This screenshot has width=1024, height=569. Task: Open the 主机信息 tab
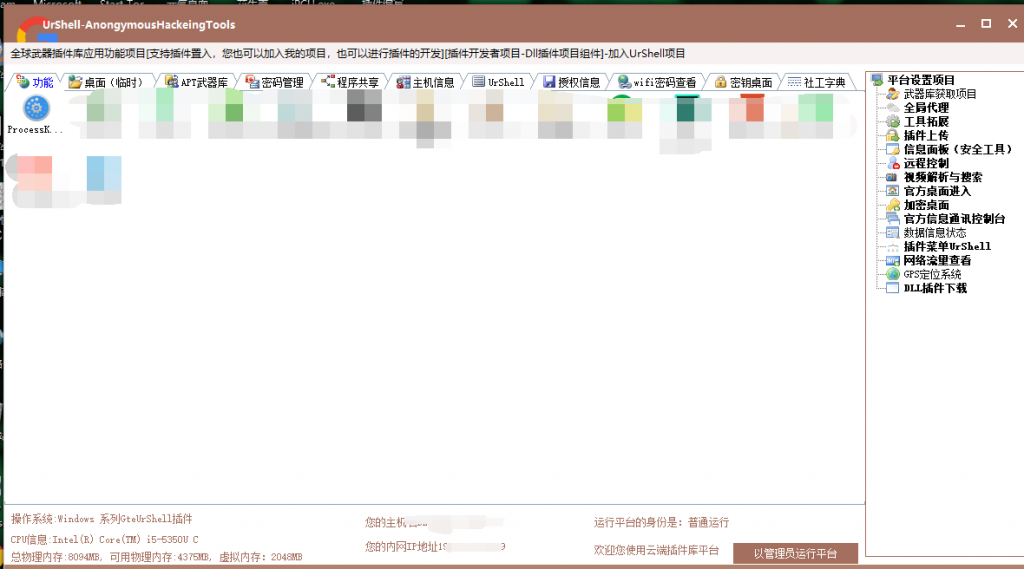coord(426,82)
